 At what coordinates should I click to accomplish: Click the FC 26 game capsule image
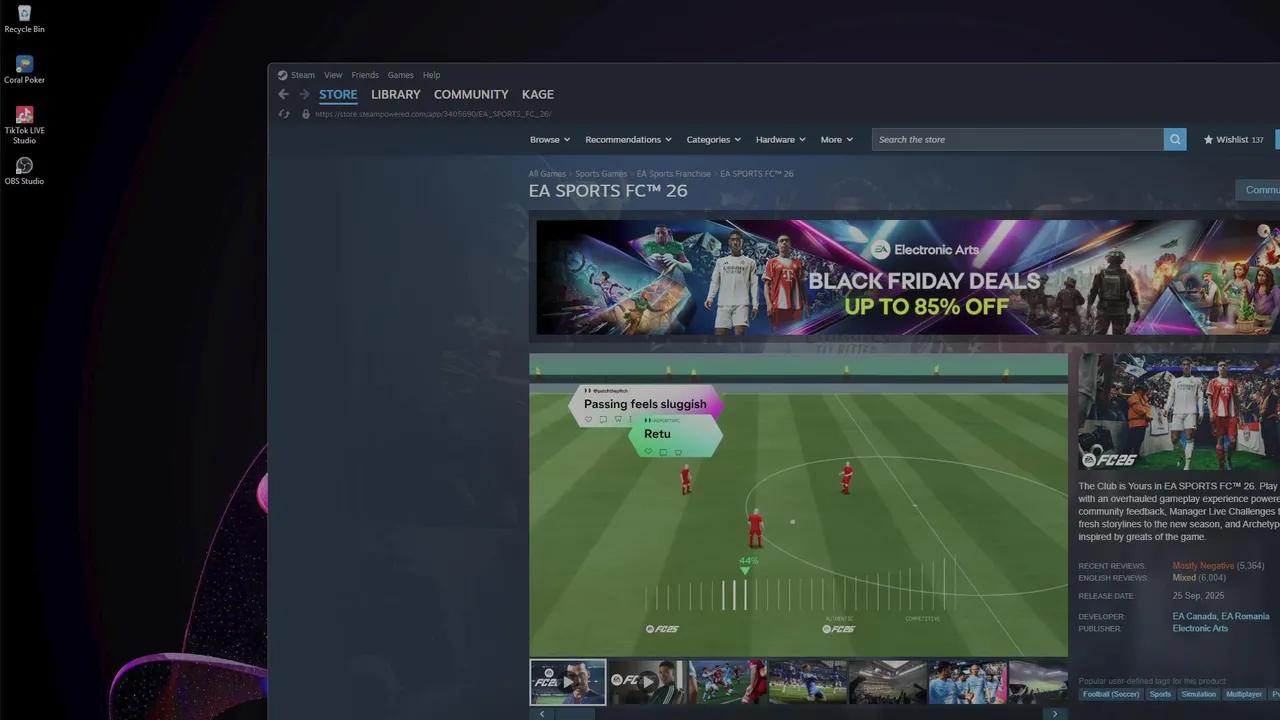(x=1179, y=412)
